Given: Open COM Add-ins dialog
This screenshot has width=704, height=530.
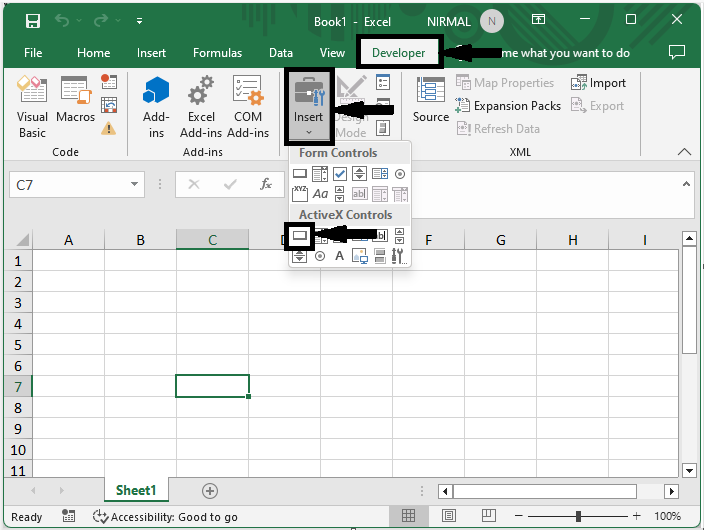Looking at the screenshot, I should [248, 107].
